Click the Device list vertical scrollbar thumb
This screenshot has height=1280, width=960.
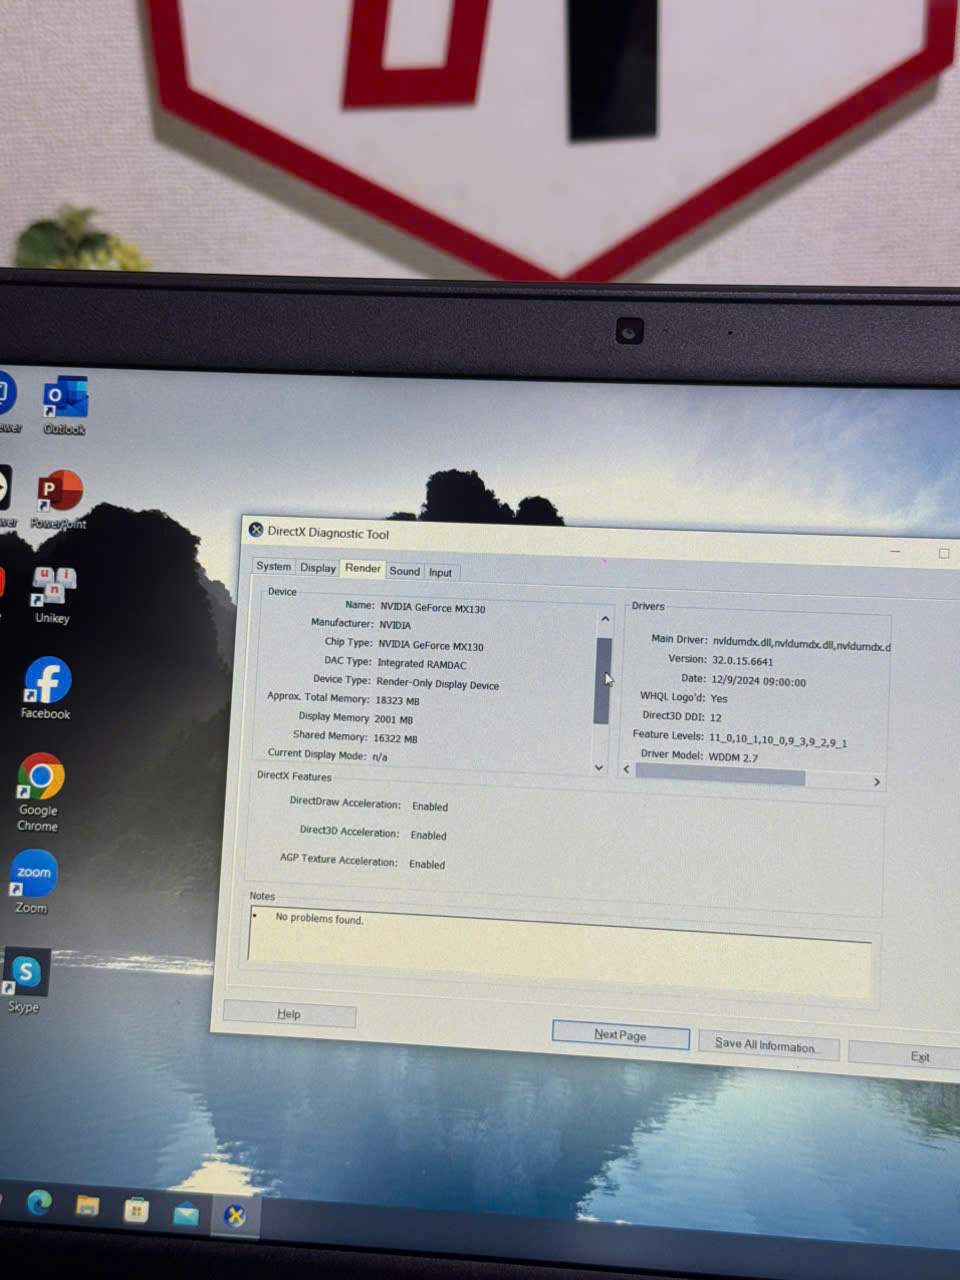pyautogui.click(x=602, y=681)
